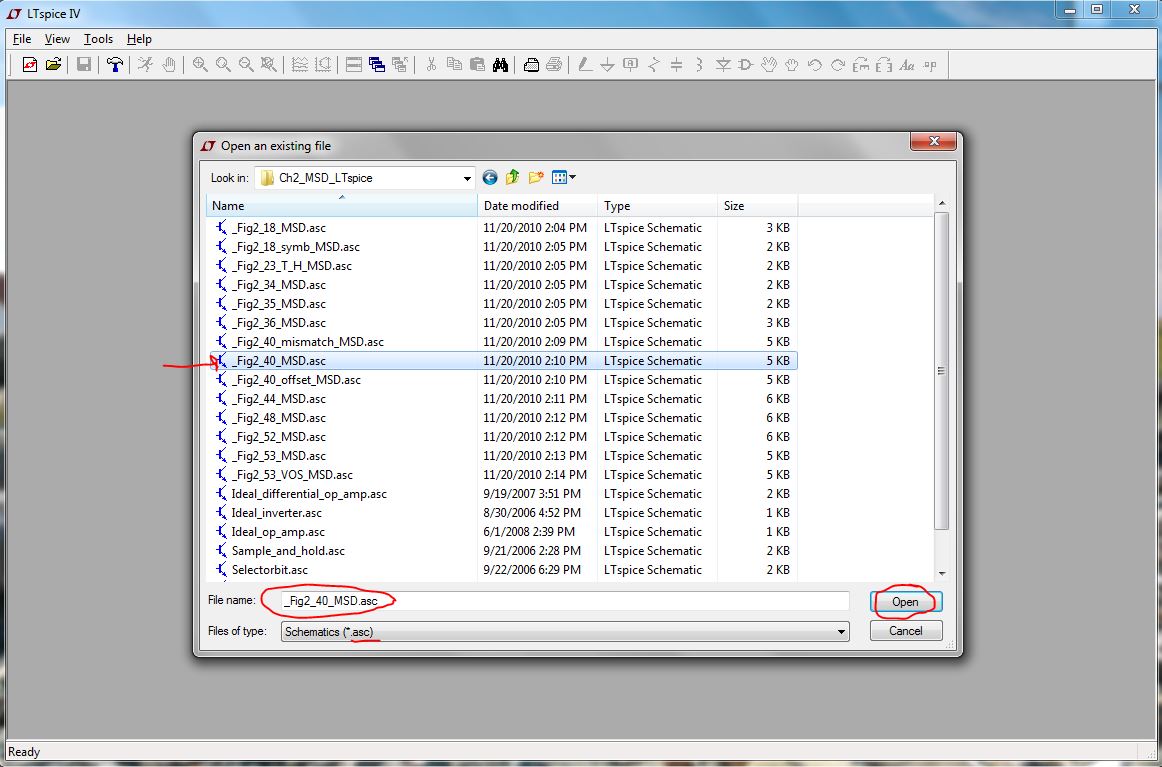Open the Tools menu
Image resolution: width=1162 pixels, height=767 pixels.
(x=98, y=39)
